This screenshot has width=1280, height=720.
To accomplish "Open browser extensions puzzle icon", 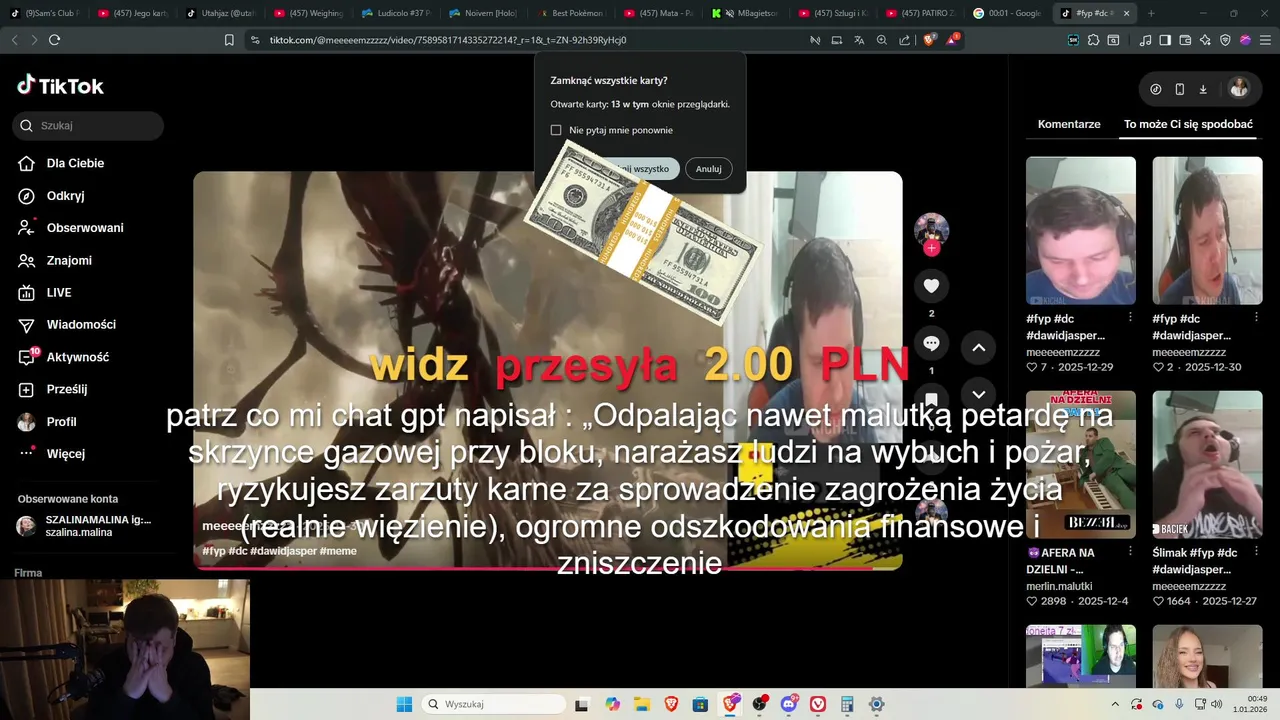I will coord(1093,40).
